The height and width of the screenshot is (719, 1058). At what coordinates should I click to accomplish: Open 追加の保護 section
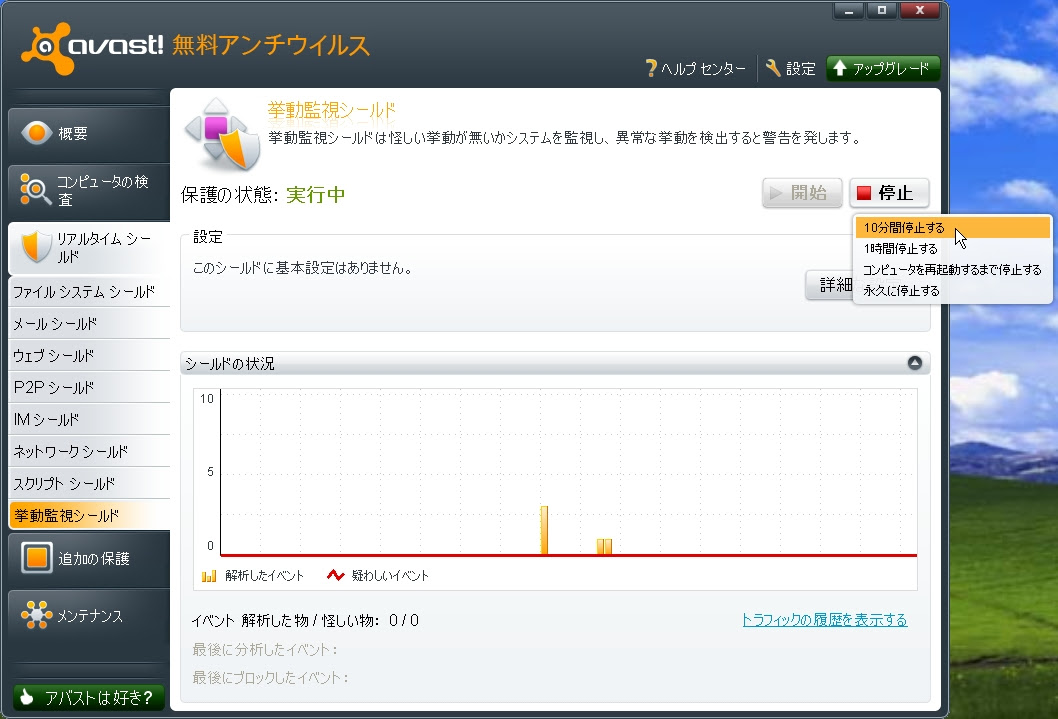coord(89,558)
